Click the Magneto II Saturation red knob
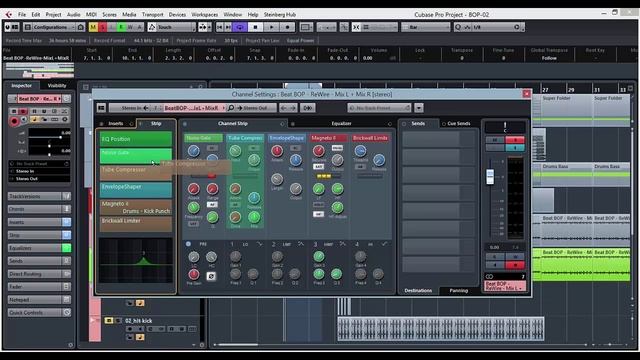 (x=319, y=151)
